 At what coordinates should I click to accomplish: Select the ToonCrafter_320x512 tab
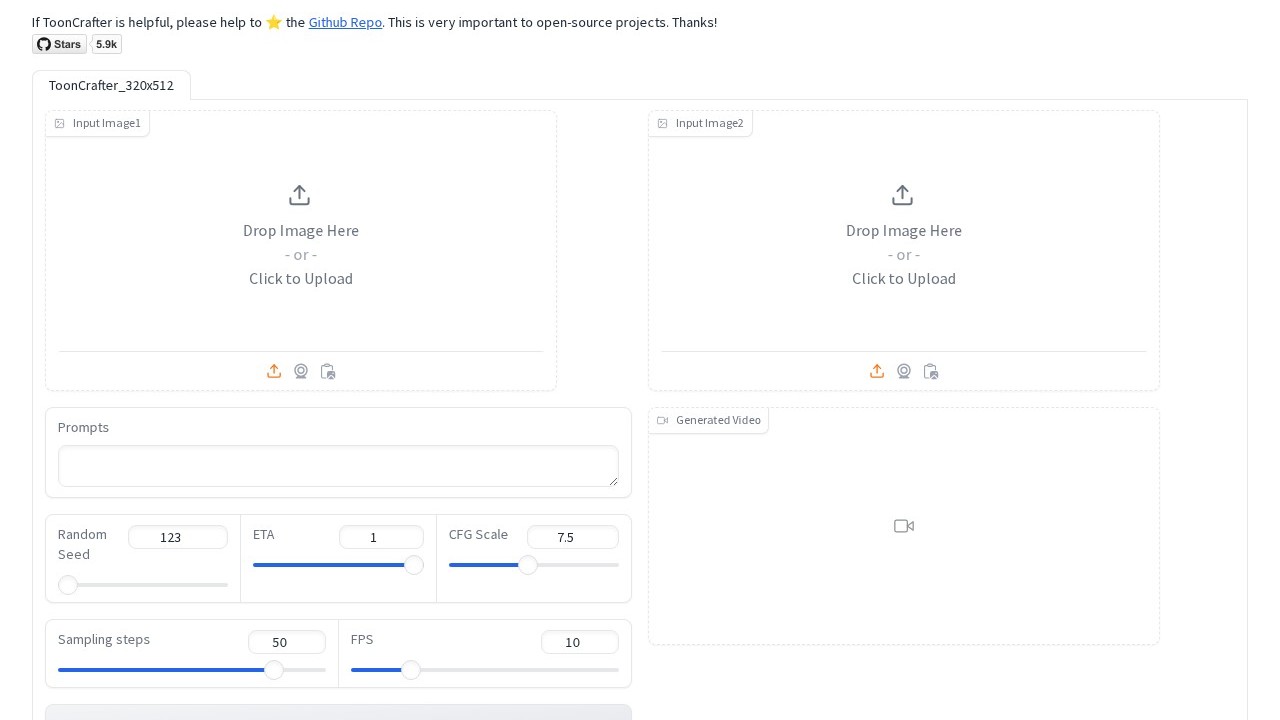(x=111, y=86)
